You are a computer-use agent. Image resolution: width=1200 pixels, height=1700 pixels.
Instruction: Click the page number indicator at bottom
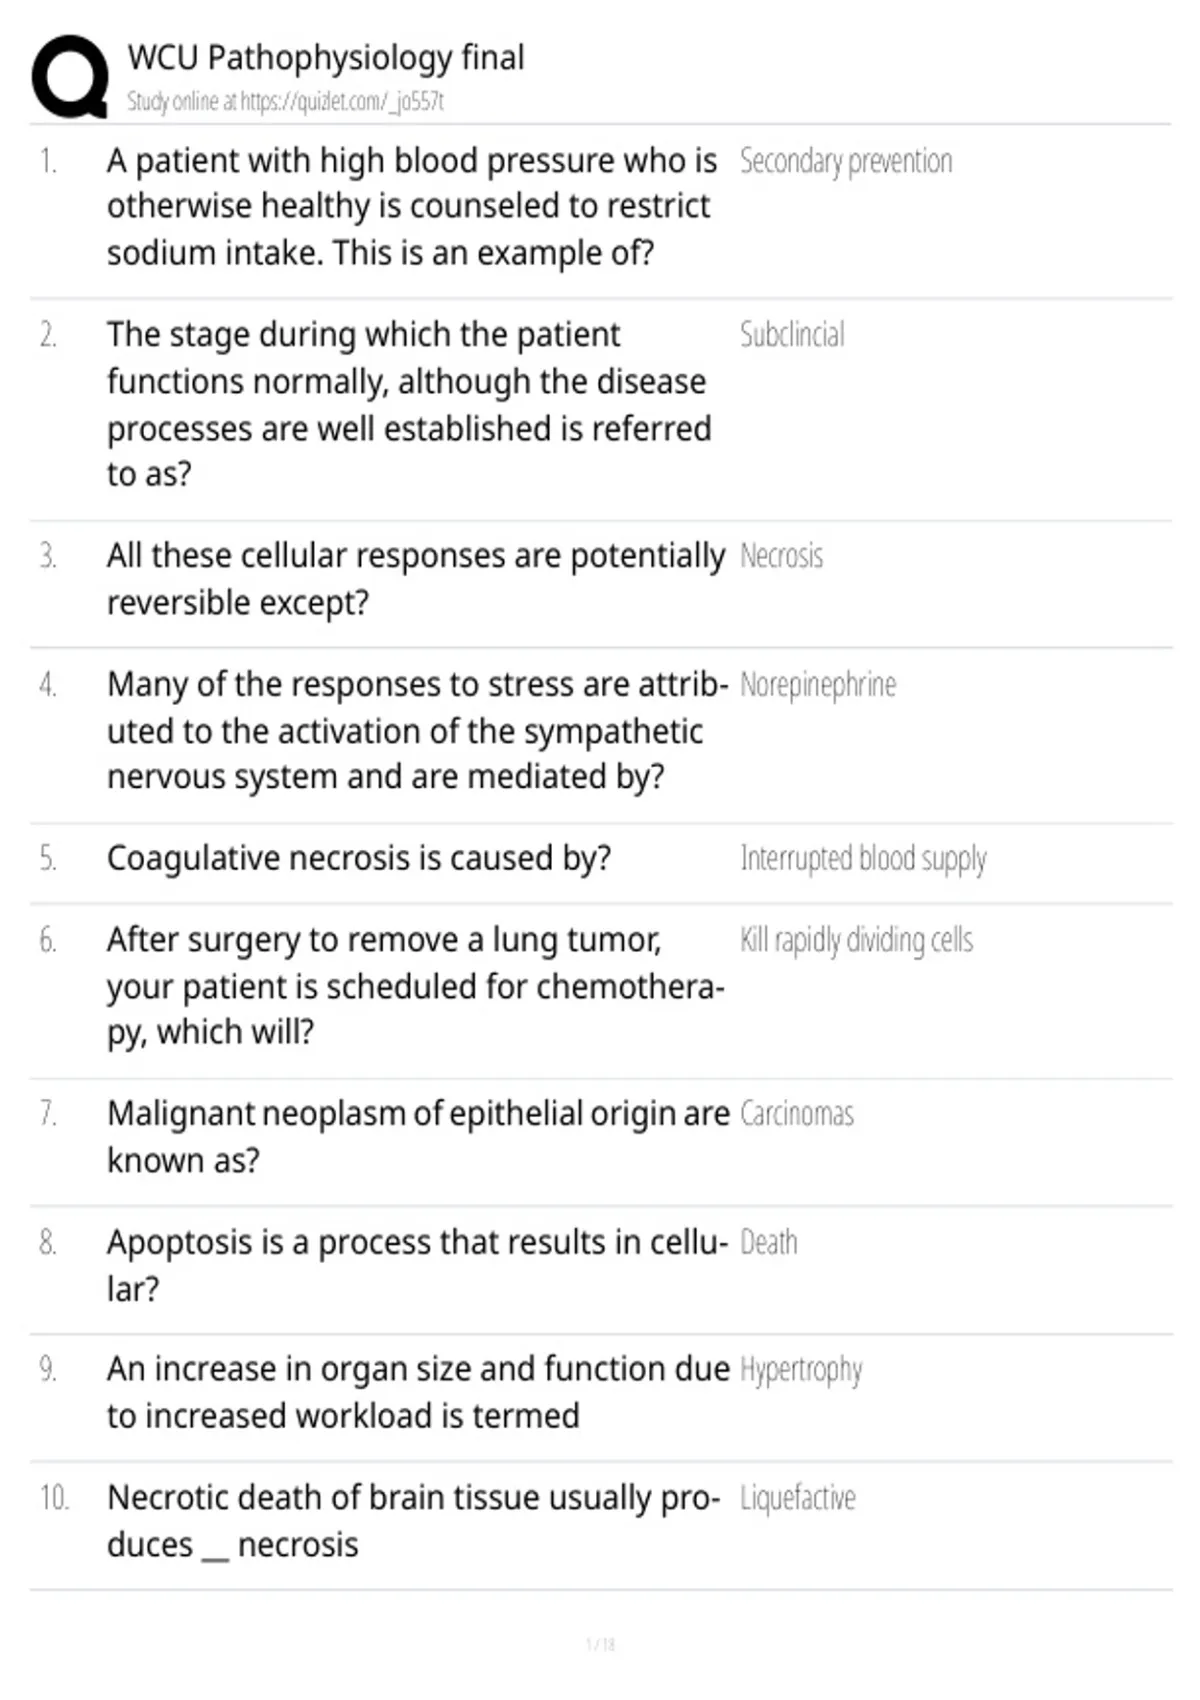(600, 1644)
